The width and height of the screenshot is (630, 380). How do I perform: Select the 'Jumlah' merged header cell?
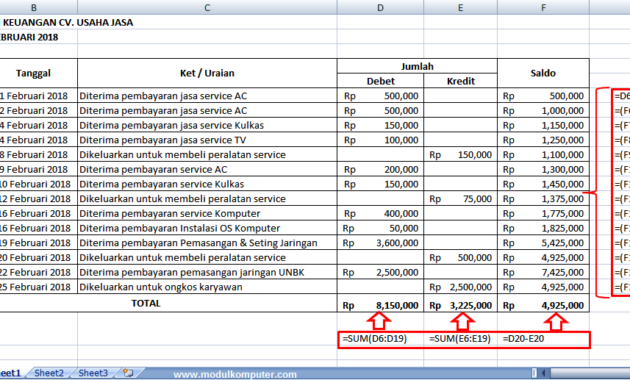417,66
